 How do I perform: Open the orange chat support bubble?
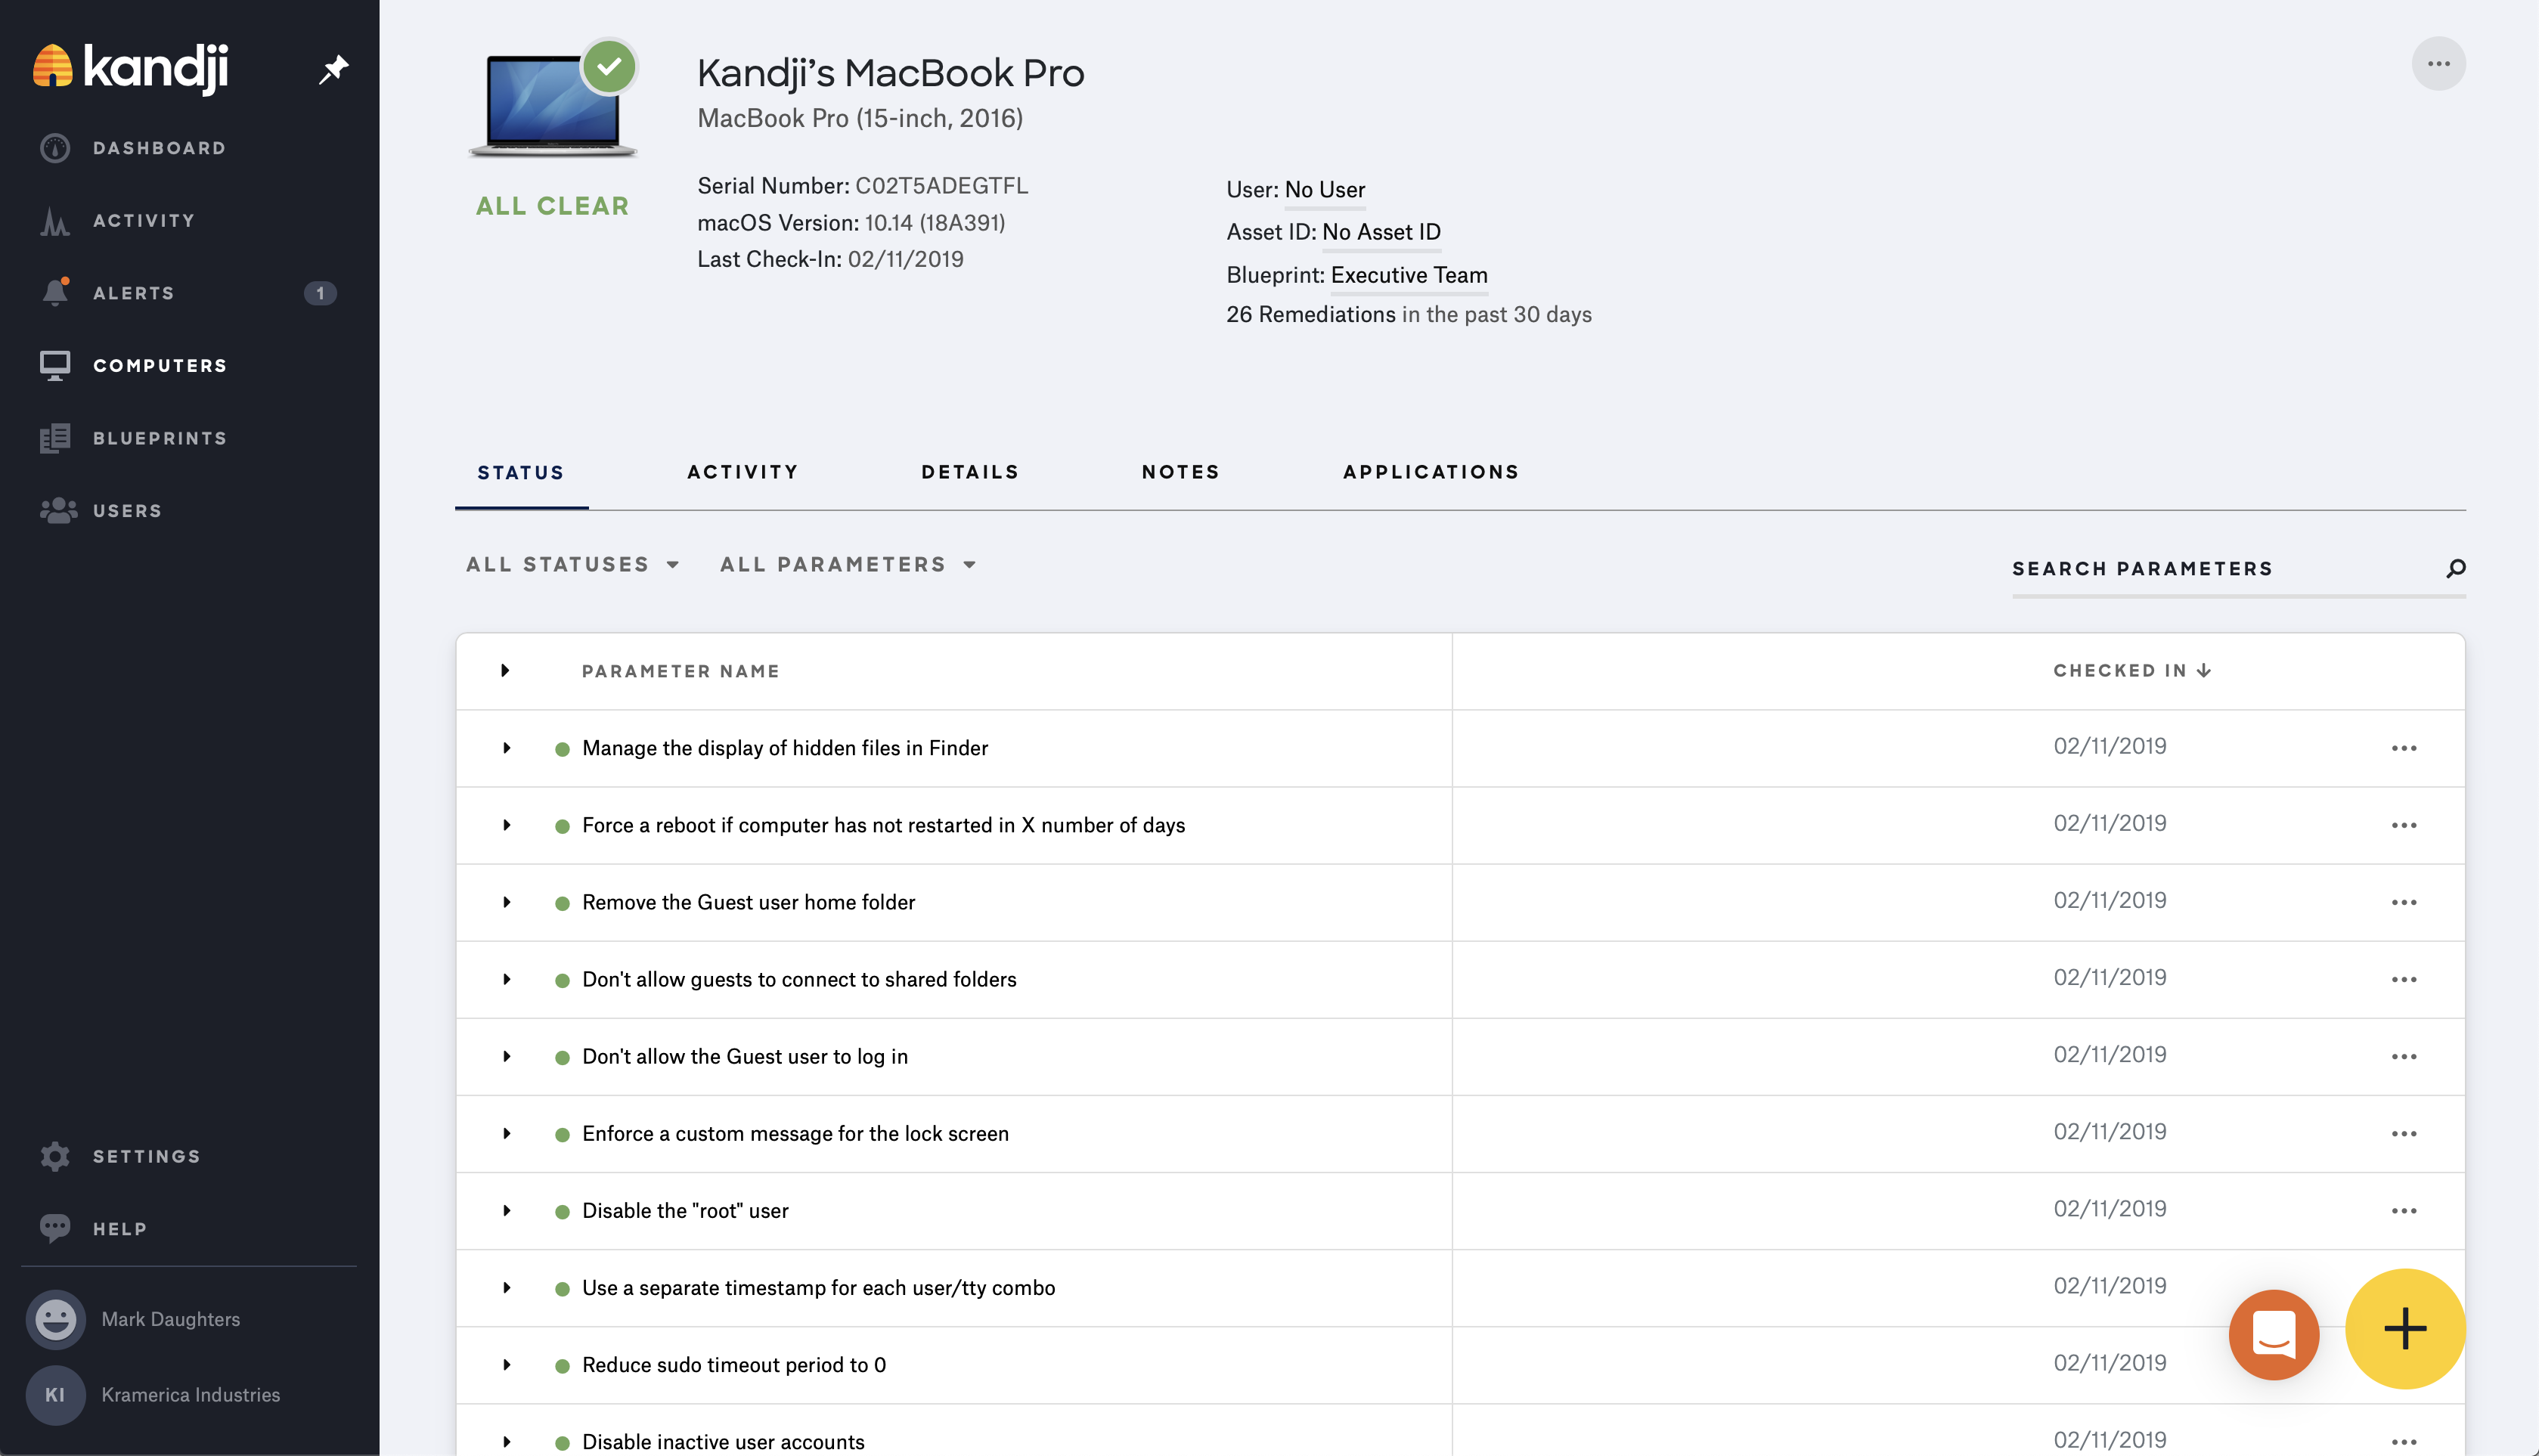2273,1334
